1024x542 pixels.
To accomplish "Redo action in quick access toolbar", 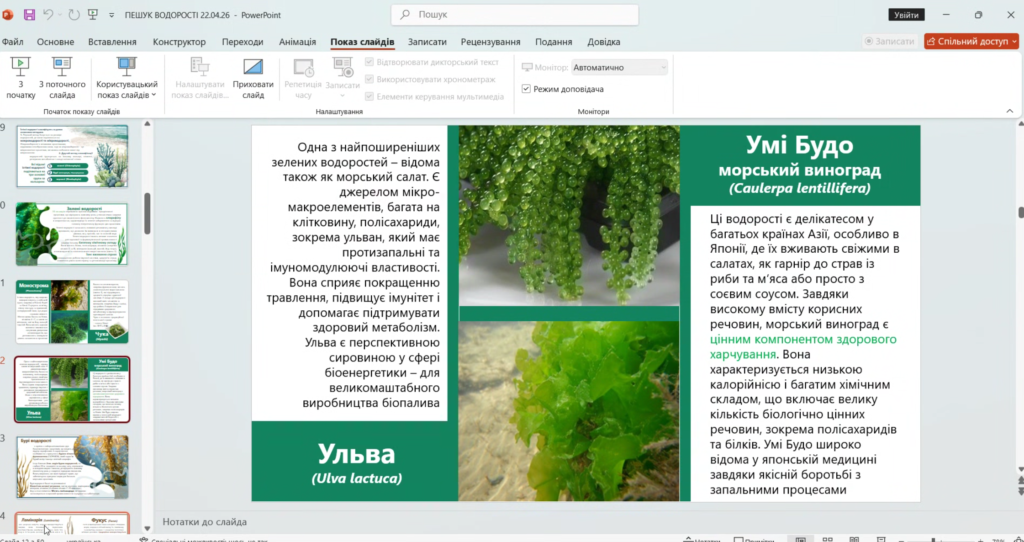I will pos(75,15).
